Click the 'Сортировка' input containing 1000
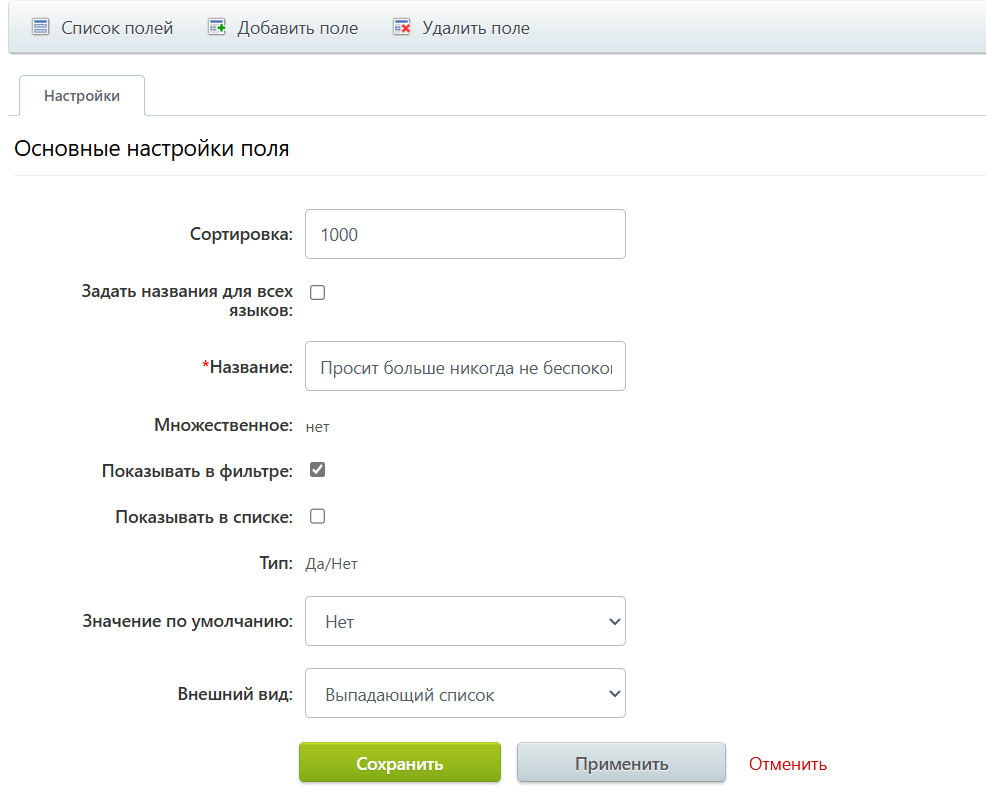The height and width of the screenshot is (791, 986). tap(465, 233)
